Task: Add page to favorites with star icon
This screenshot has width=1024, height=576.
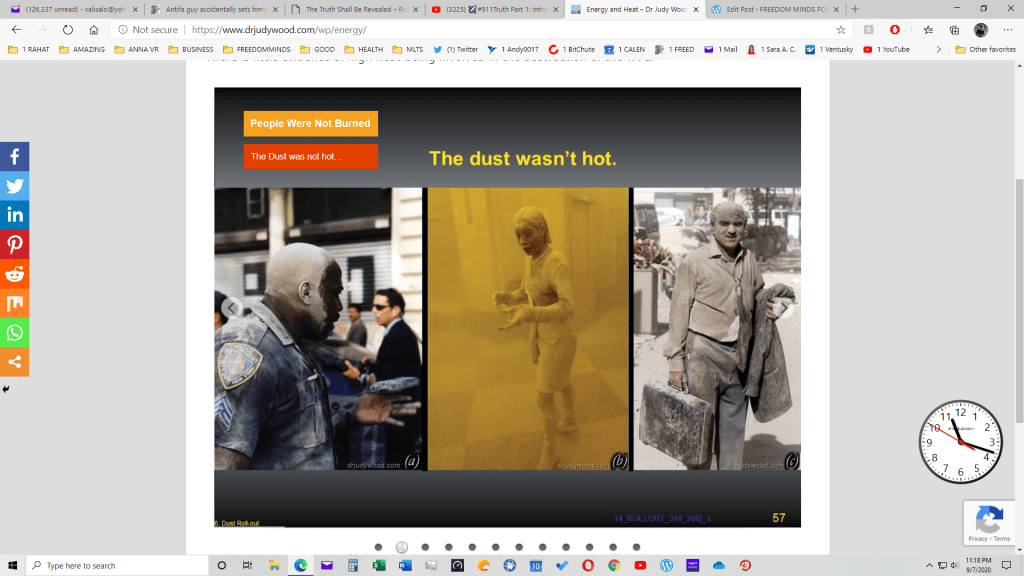Action: click(841, 30)
